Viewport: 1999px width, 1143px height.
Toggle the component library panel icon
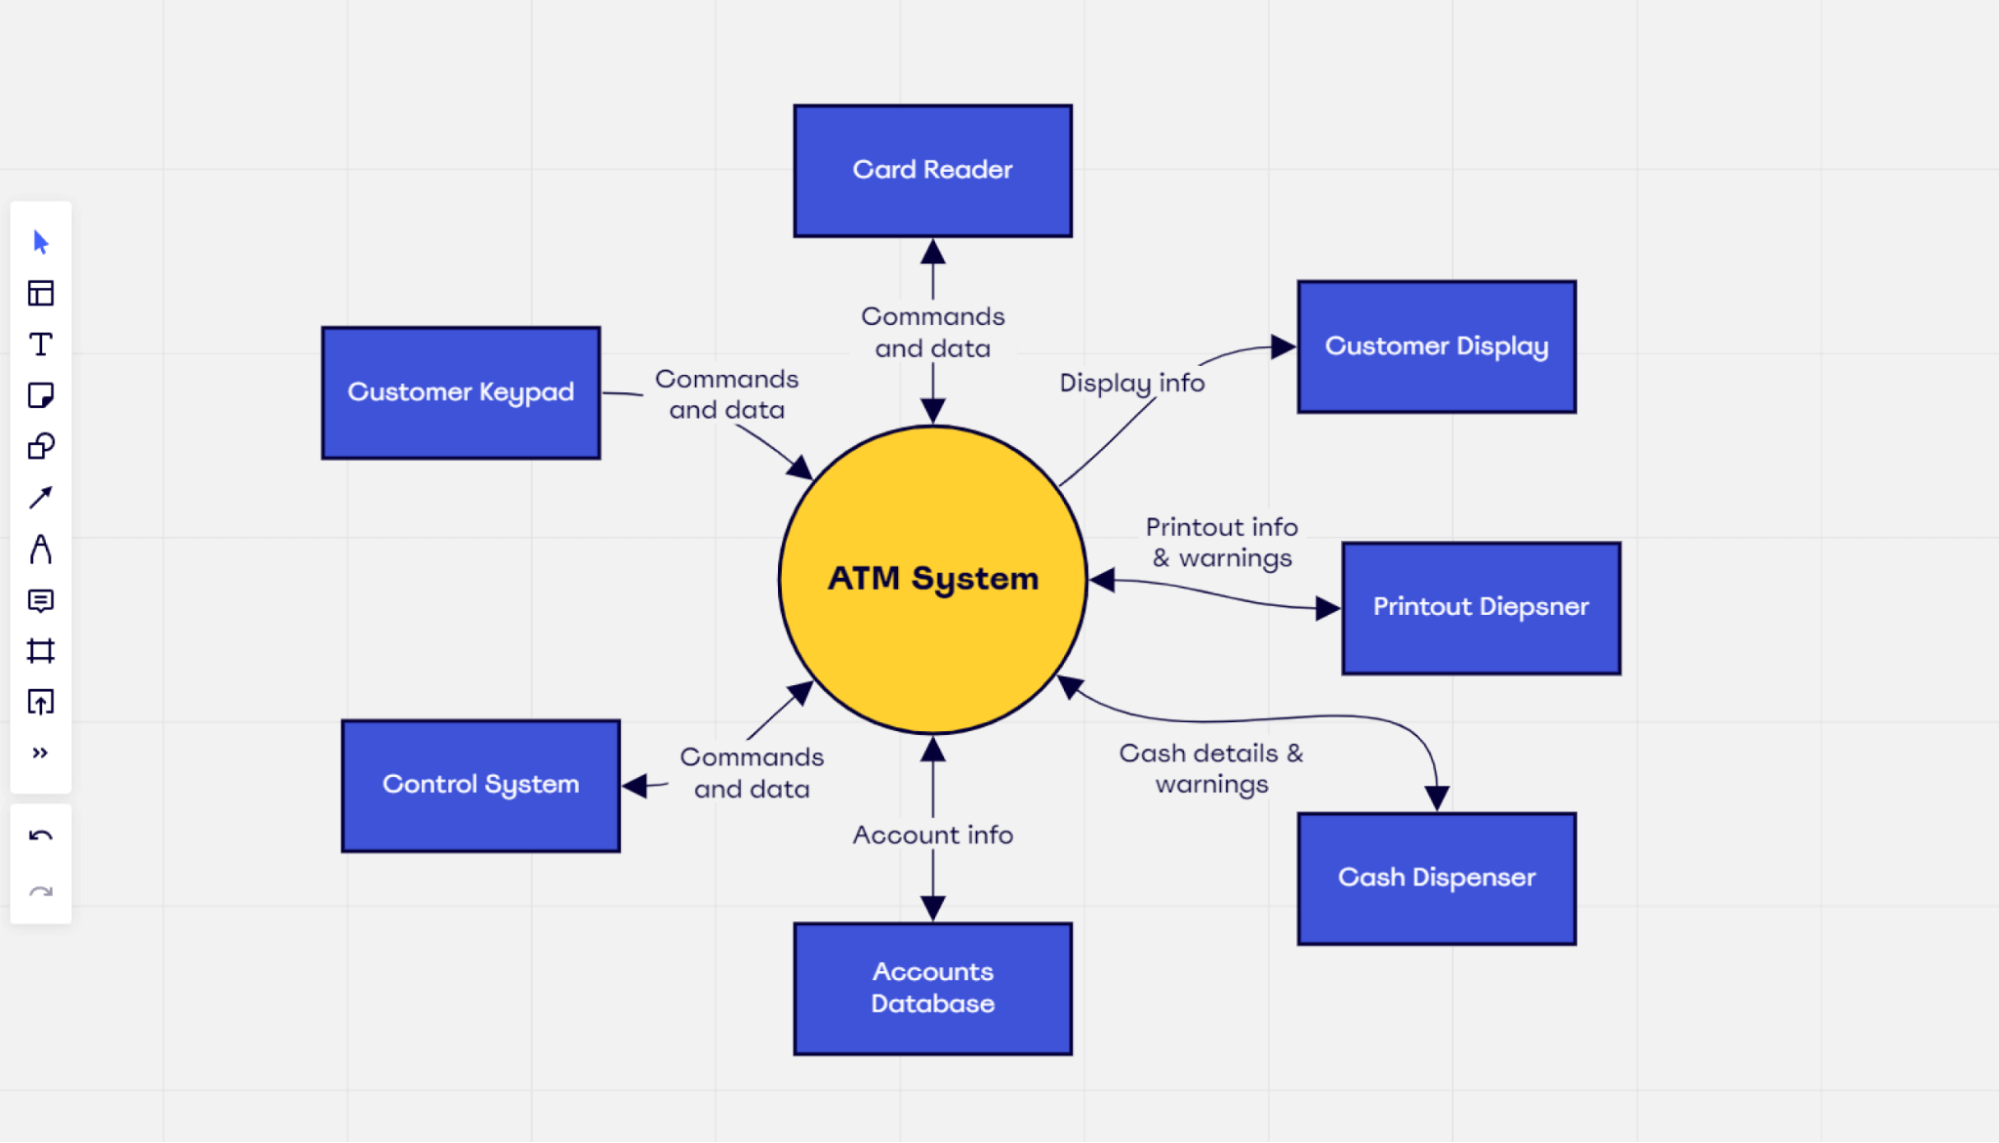(x=41, y=294)
